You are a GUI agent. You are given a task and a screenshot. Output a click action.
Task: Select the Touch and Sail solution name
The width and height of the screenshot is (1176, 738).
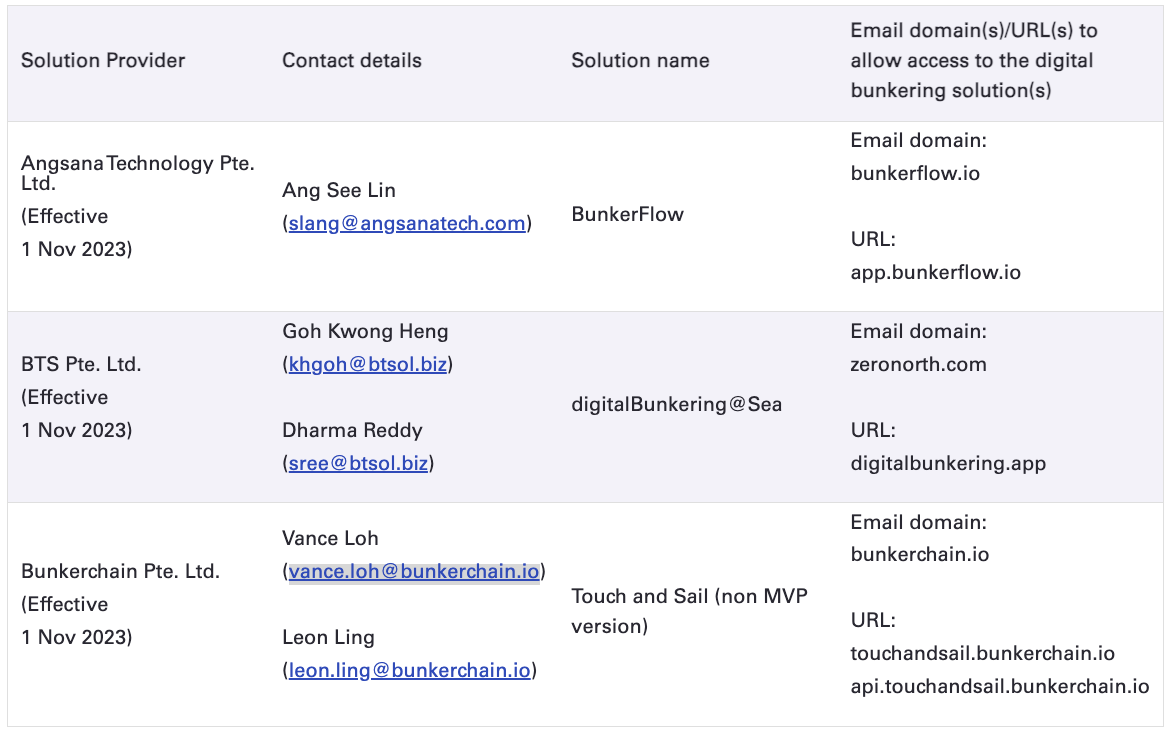689,597
